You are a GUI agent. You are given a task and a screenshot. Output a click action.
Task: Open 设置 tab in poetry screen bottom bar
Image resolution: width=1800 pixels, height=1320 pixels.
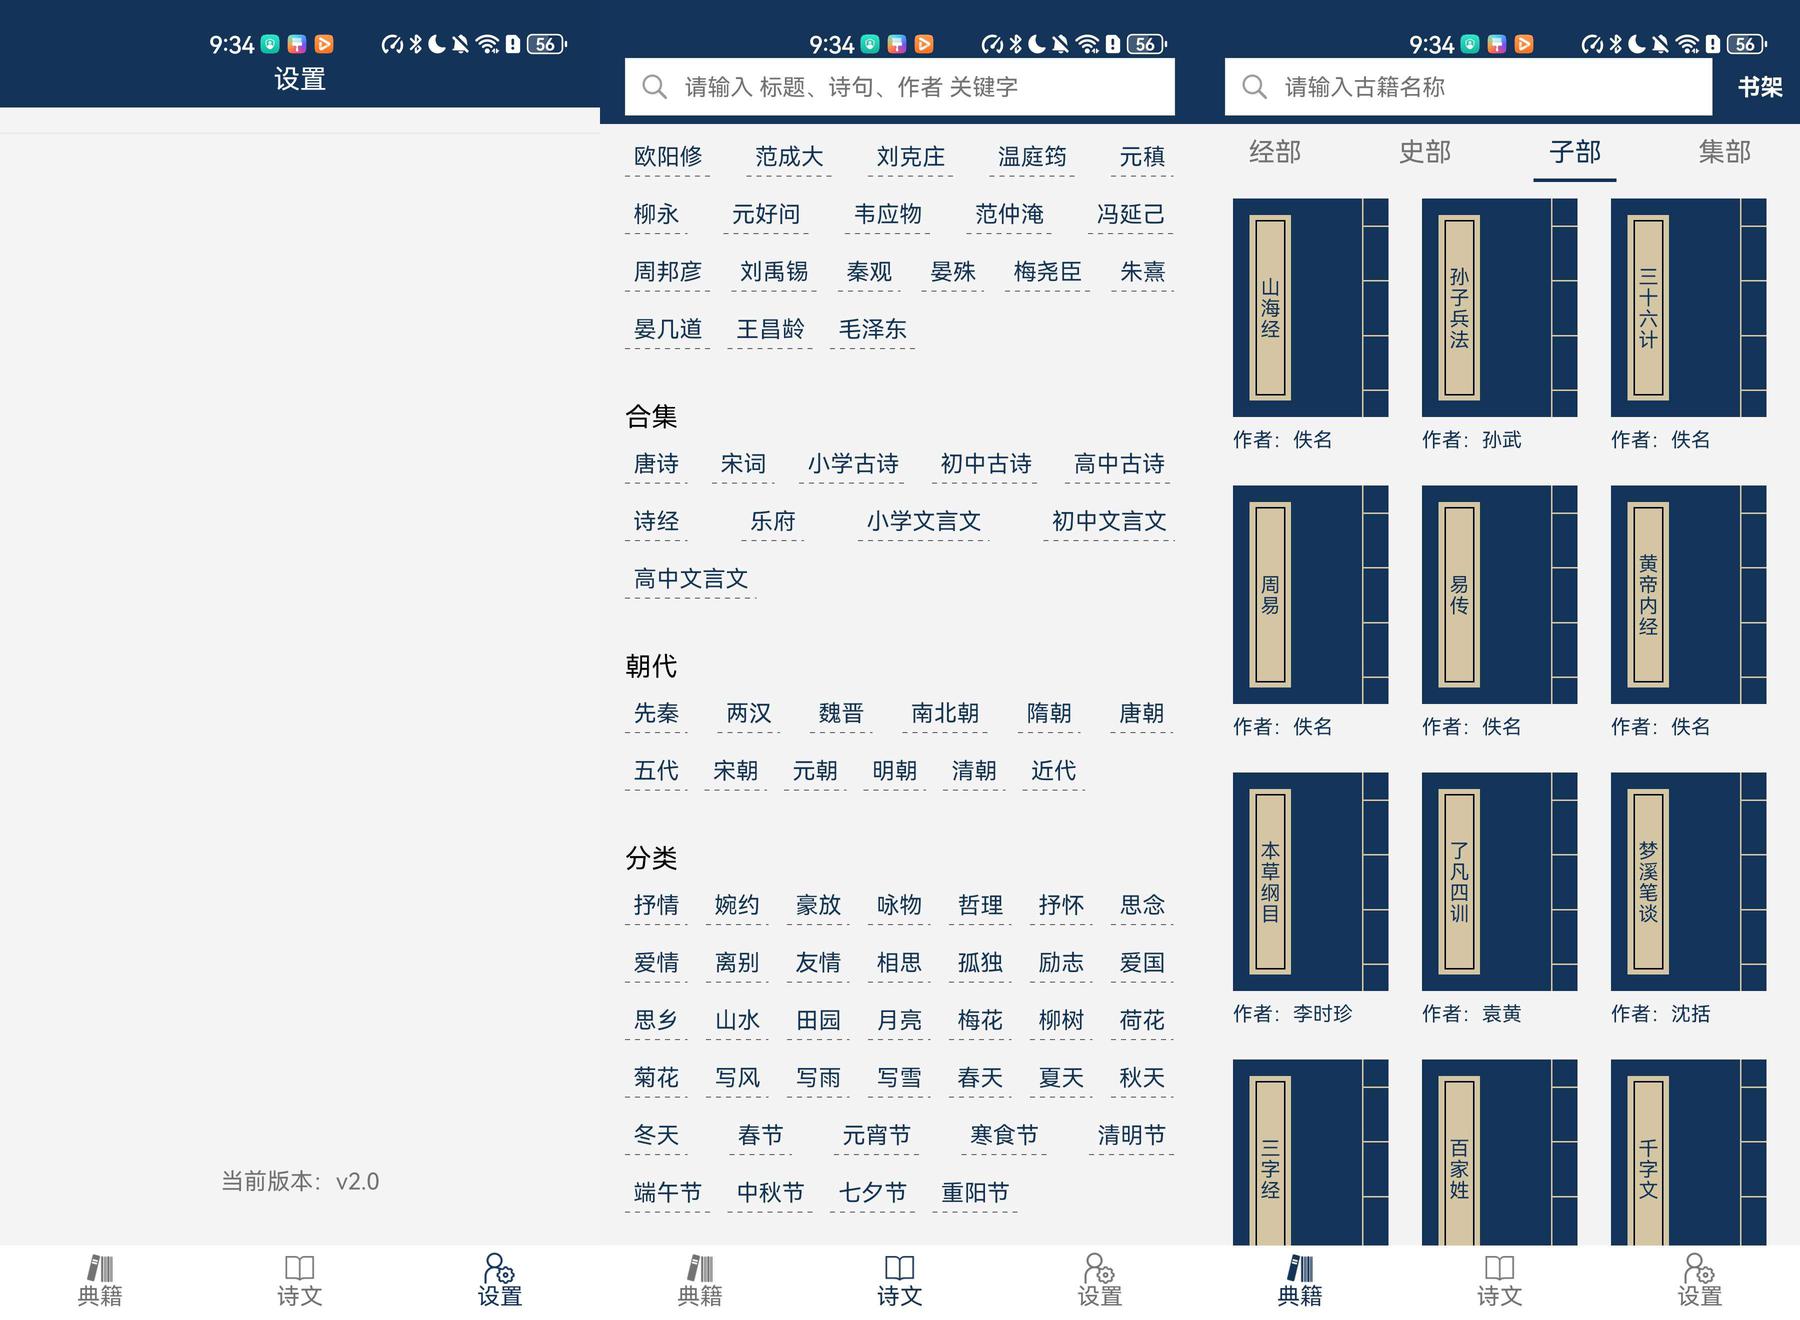1100,1281
